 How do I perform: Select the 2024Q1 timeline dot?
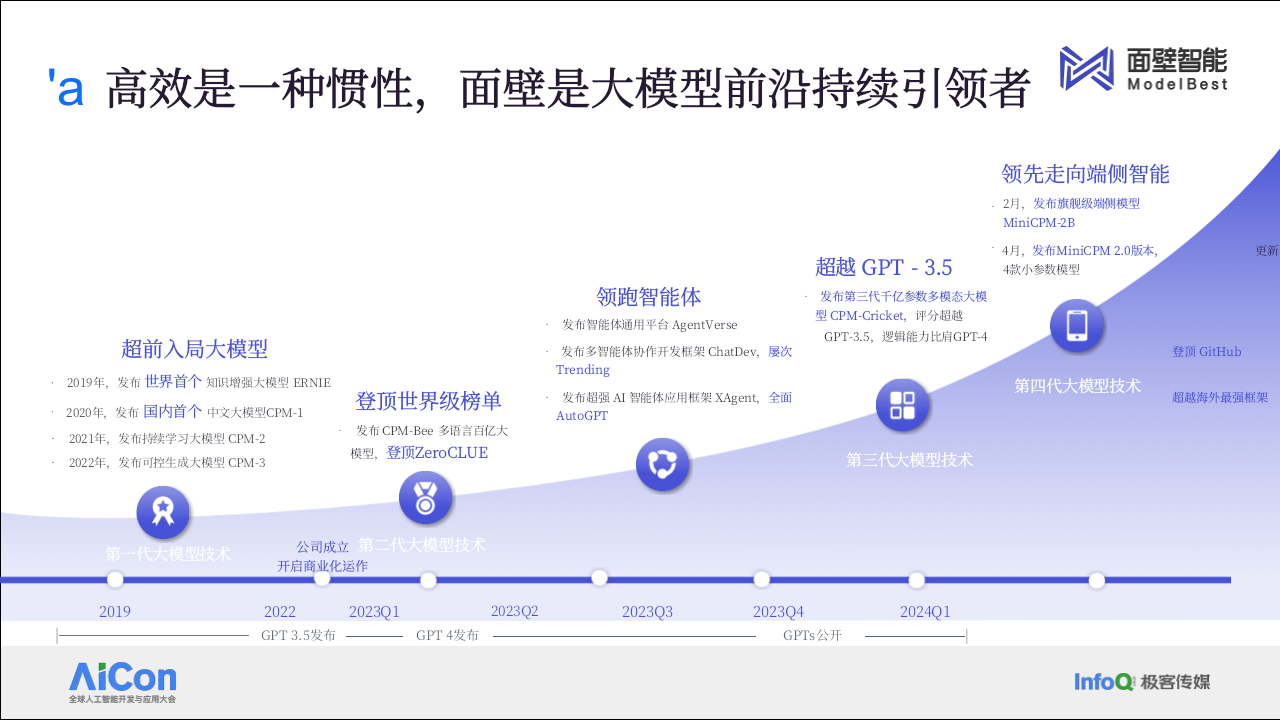917,578
